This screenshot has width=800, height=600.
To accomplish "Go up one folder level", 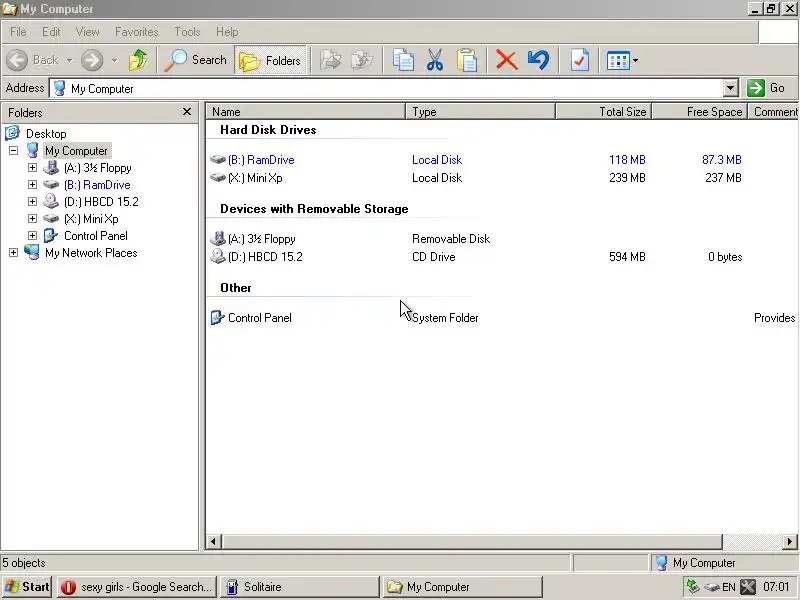I will (138, 60).
